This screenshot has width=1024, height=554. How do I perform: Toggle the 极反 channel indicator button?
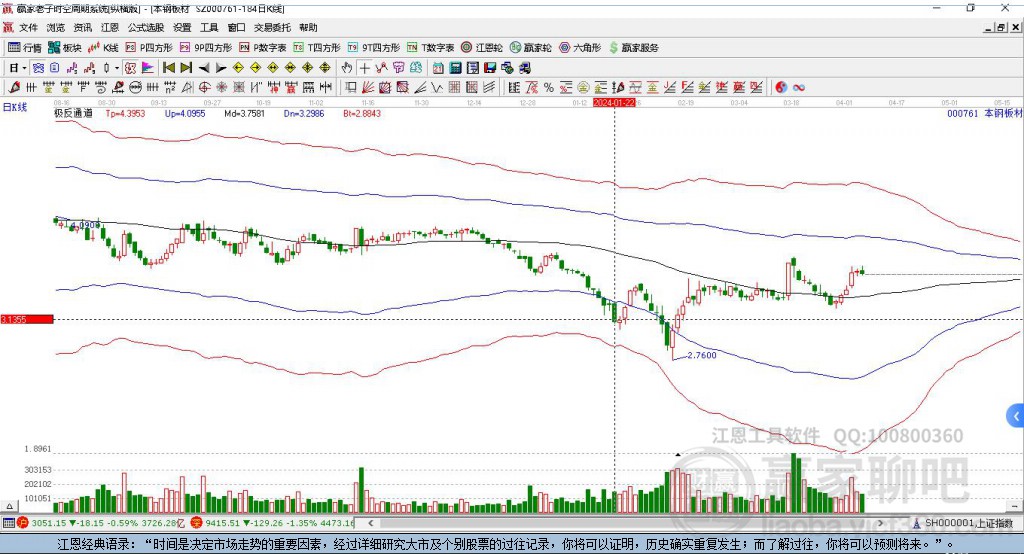point(130,68)
